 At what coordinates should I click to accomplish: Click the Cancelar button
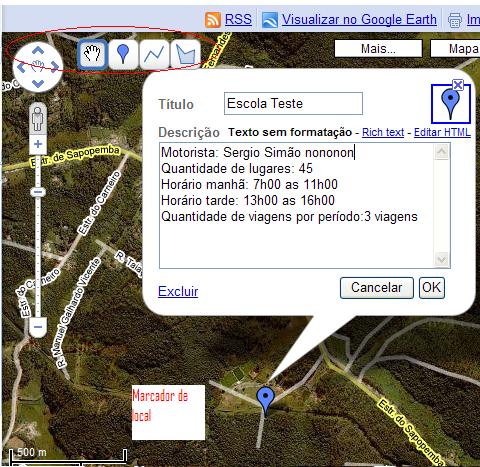377,288
